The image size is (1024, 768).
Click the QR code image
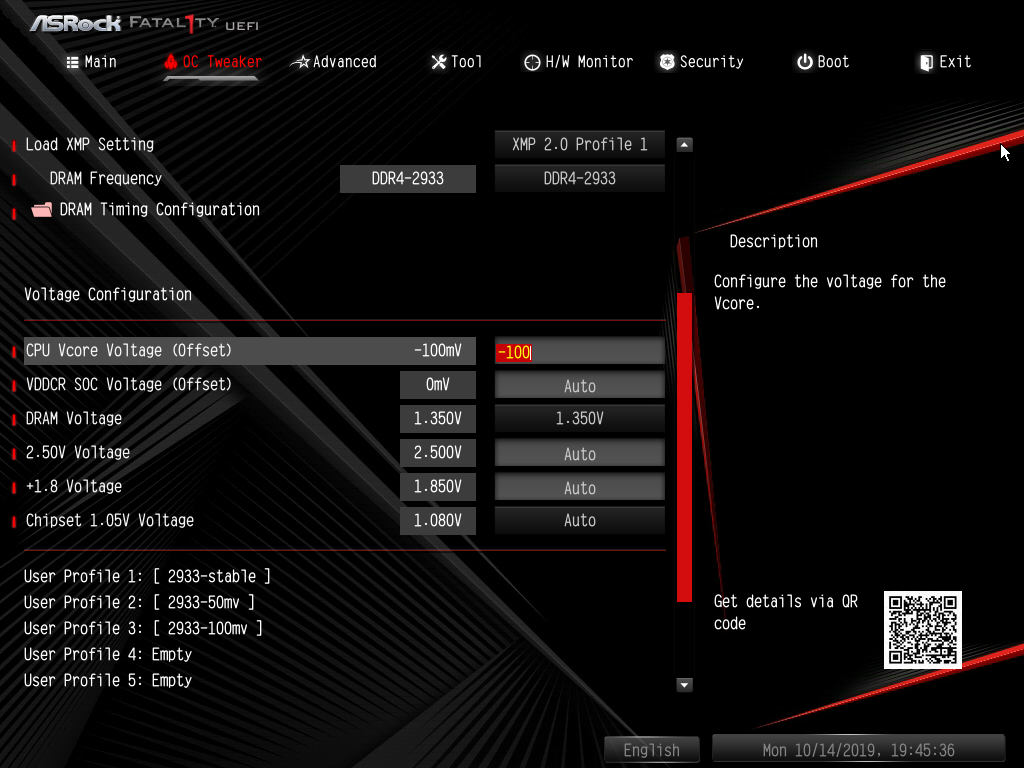[922, 630]
